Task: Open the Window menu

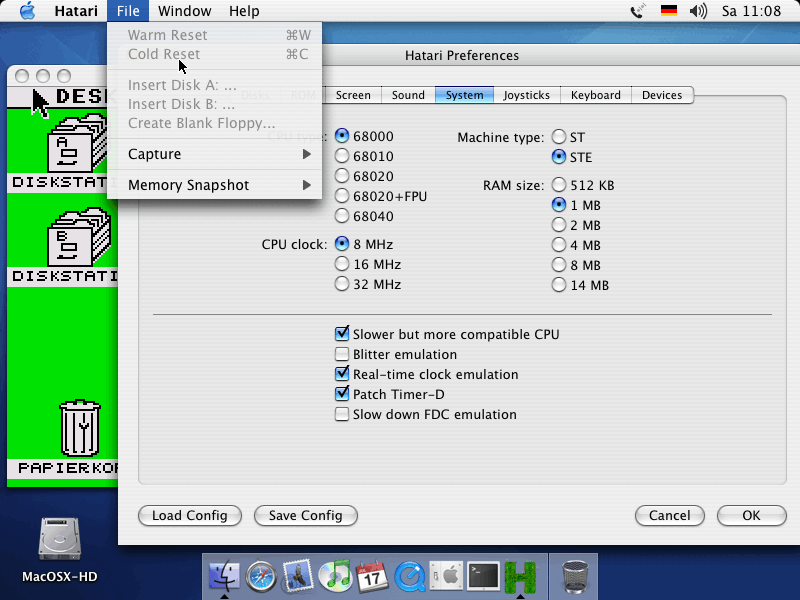Action: point(184,11)
